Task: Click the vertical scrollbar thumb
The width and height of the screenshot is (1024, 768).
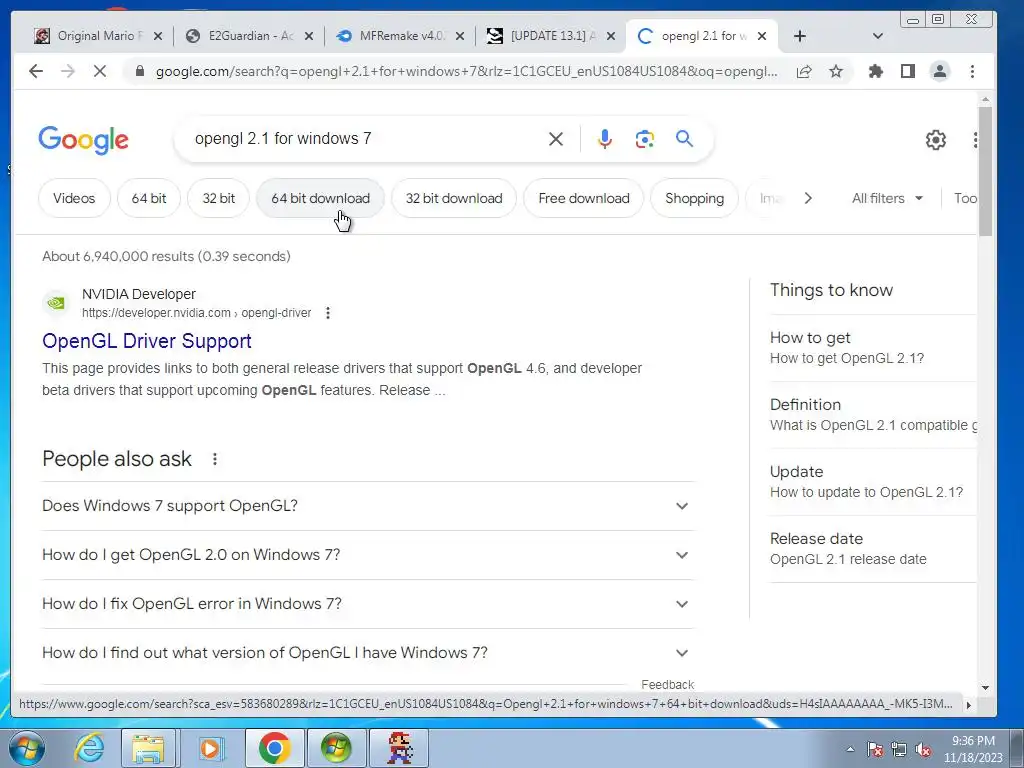Action: click(985, 171)
